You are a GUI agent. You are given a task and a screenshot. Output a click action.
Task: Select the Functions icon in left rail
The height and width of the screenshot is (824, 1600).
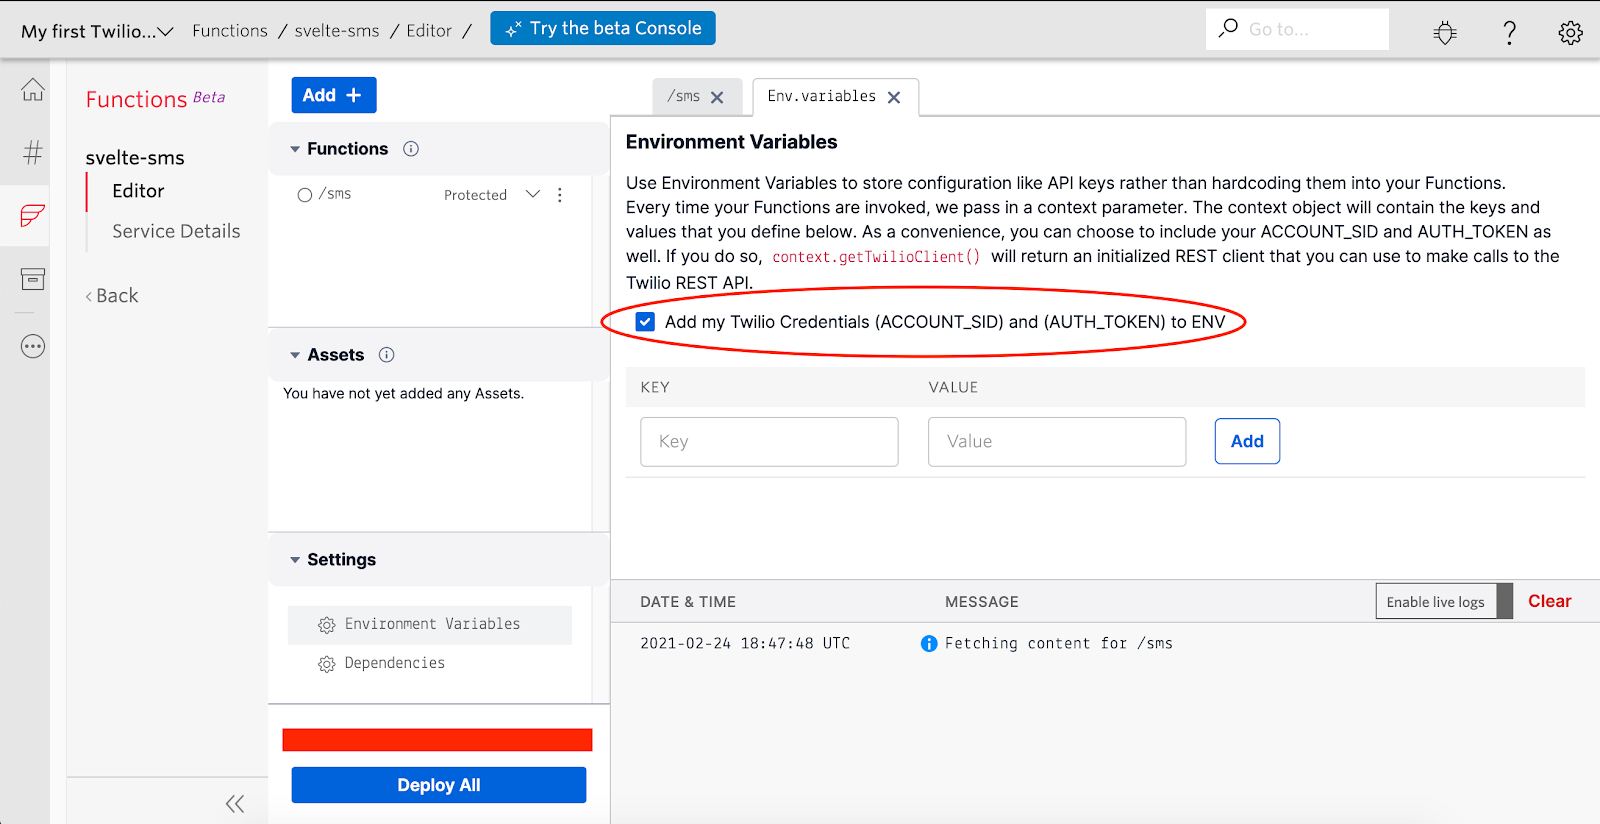point(33,215)
